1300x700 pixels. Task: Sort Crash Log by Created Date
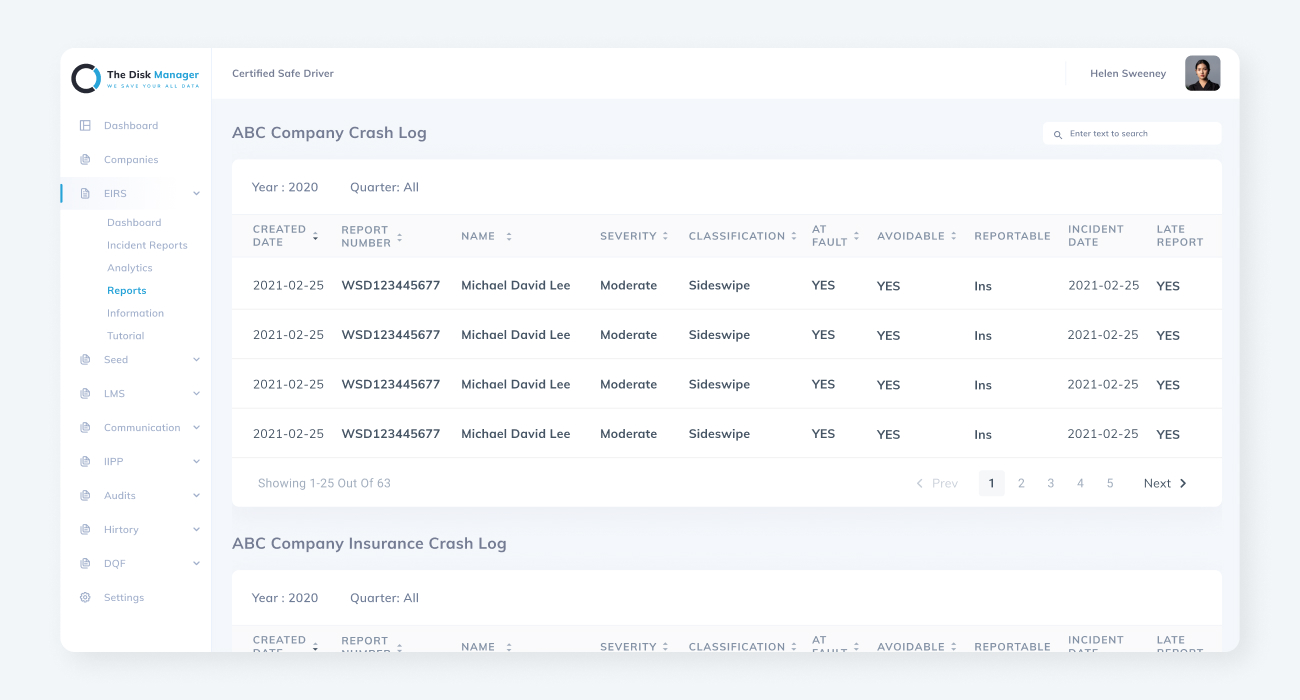tap(315, 236)
